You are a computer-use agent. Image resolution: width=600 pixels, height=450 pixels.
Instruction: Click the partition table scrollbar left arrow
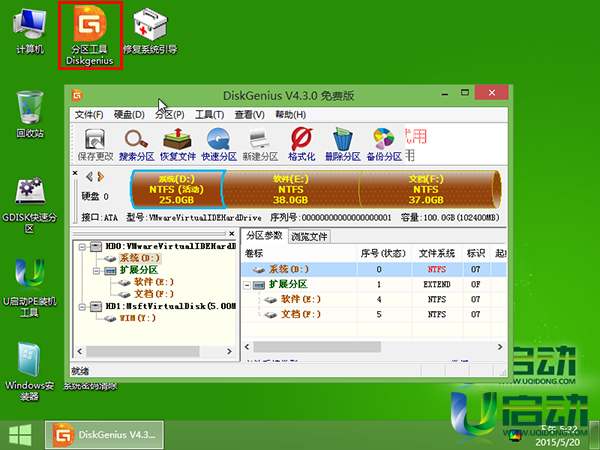247,347
